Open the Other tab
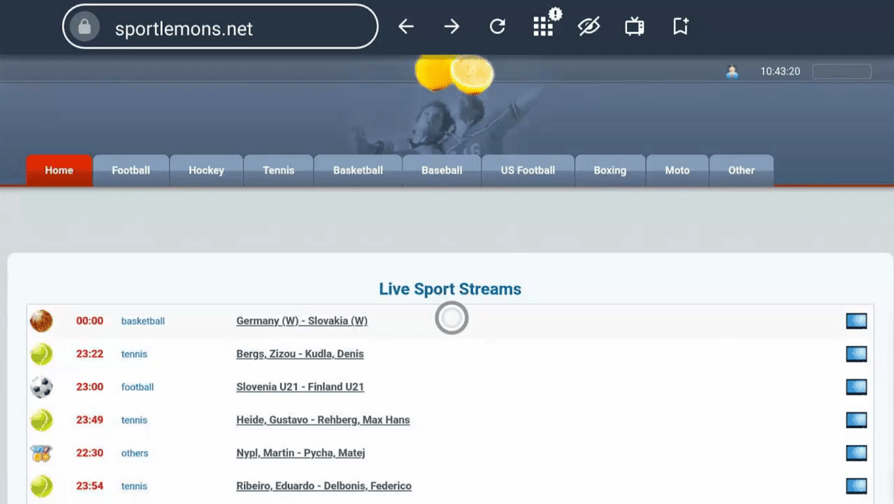Viewport: 894px width, 504px height. [741, 170]
